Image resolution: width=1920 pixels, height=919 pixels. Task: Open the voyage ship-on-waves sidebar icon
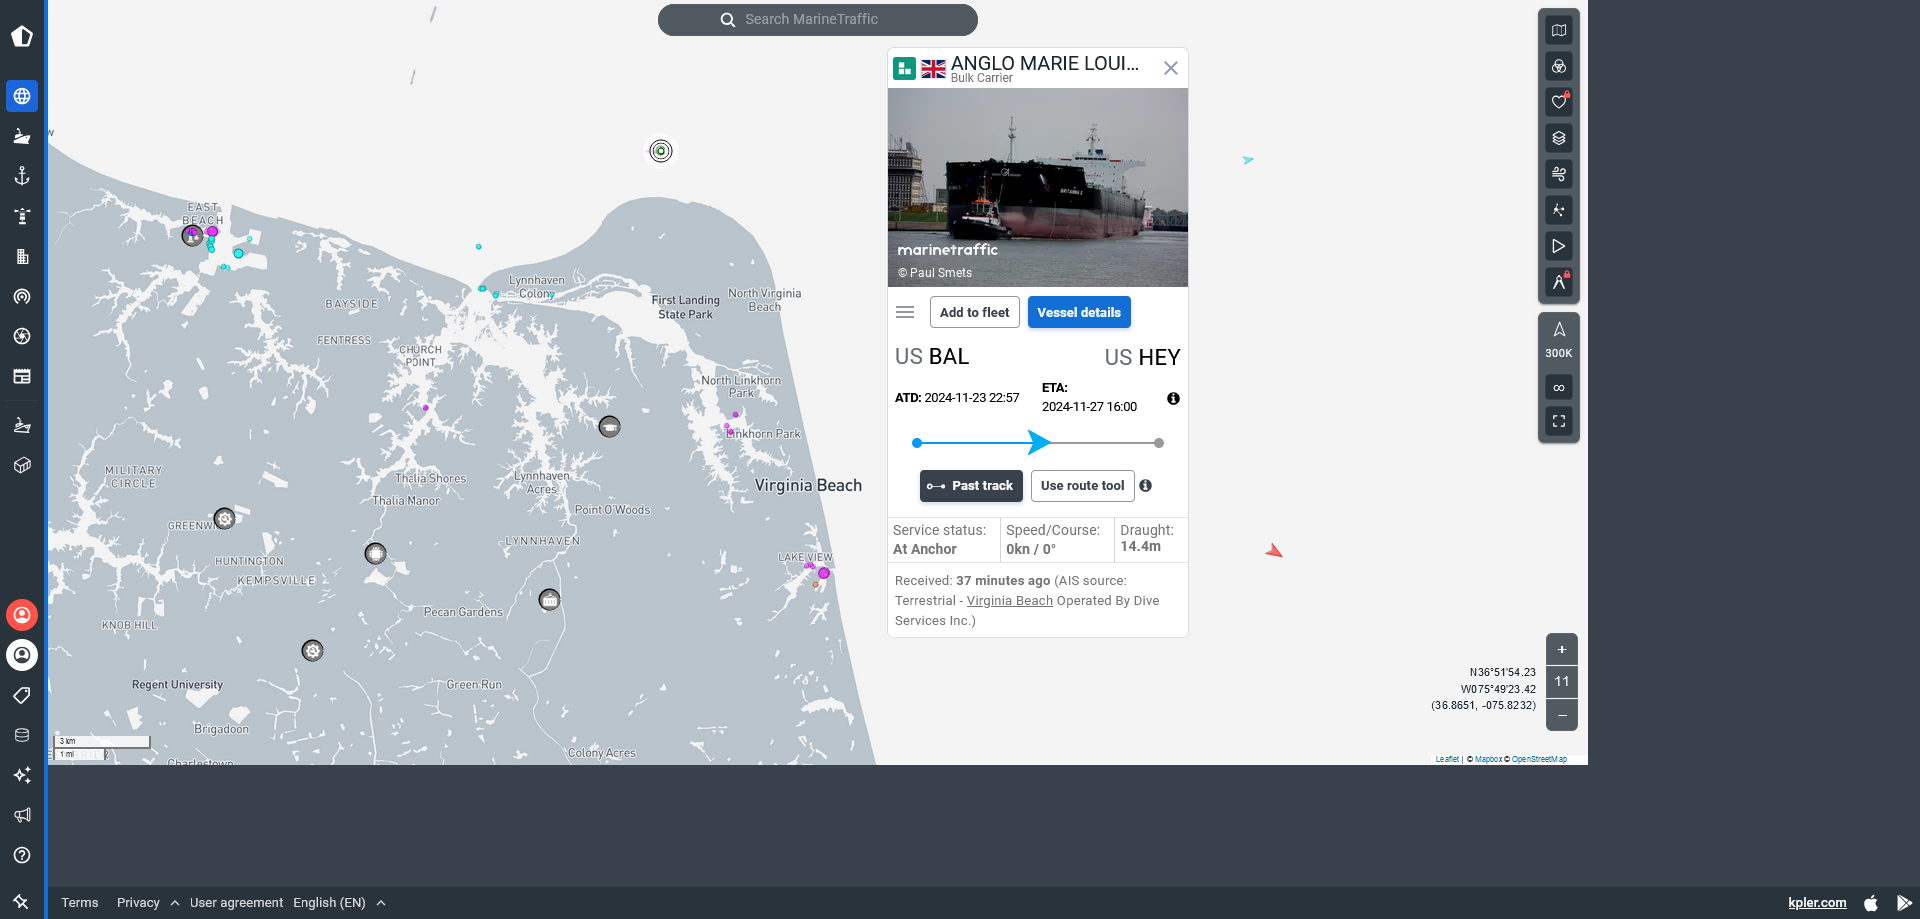coord(22,425)
